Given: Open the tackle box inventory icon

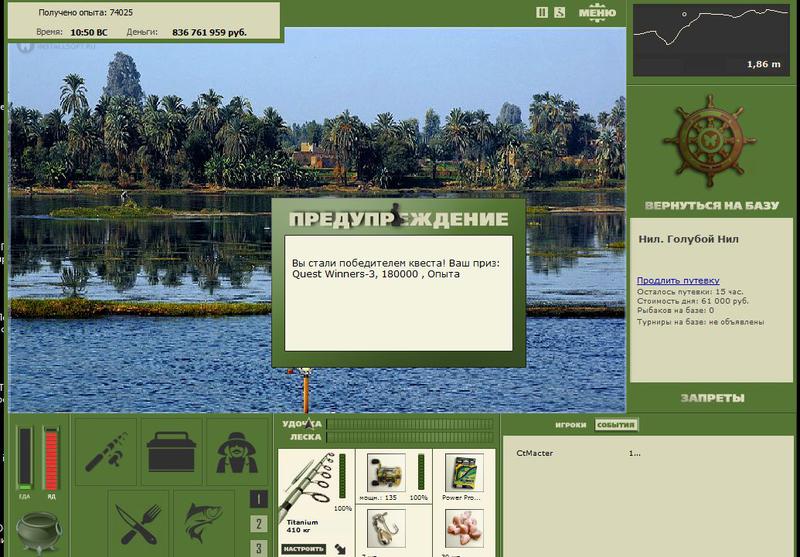Looking at the screenshot, I should click(171, 452).
